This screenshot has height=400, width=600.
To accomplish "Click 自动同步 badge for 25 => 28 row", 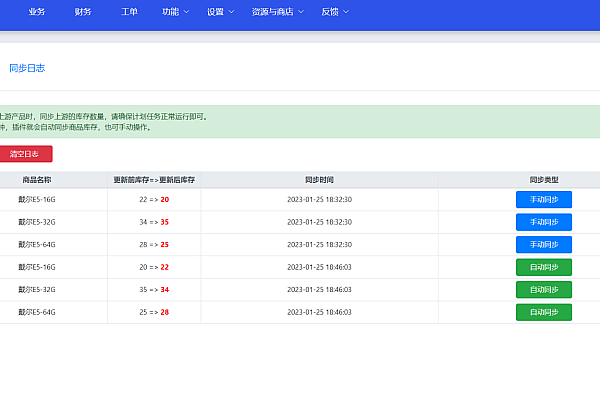I will pyautogui.click(x=544, y=312).
